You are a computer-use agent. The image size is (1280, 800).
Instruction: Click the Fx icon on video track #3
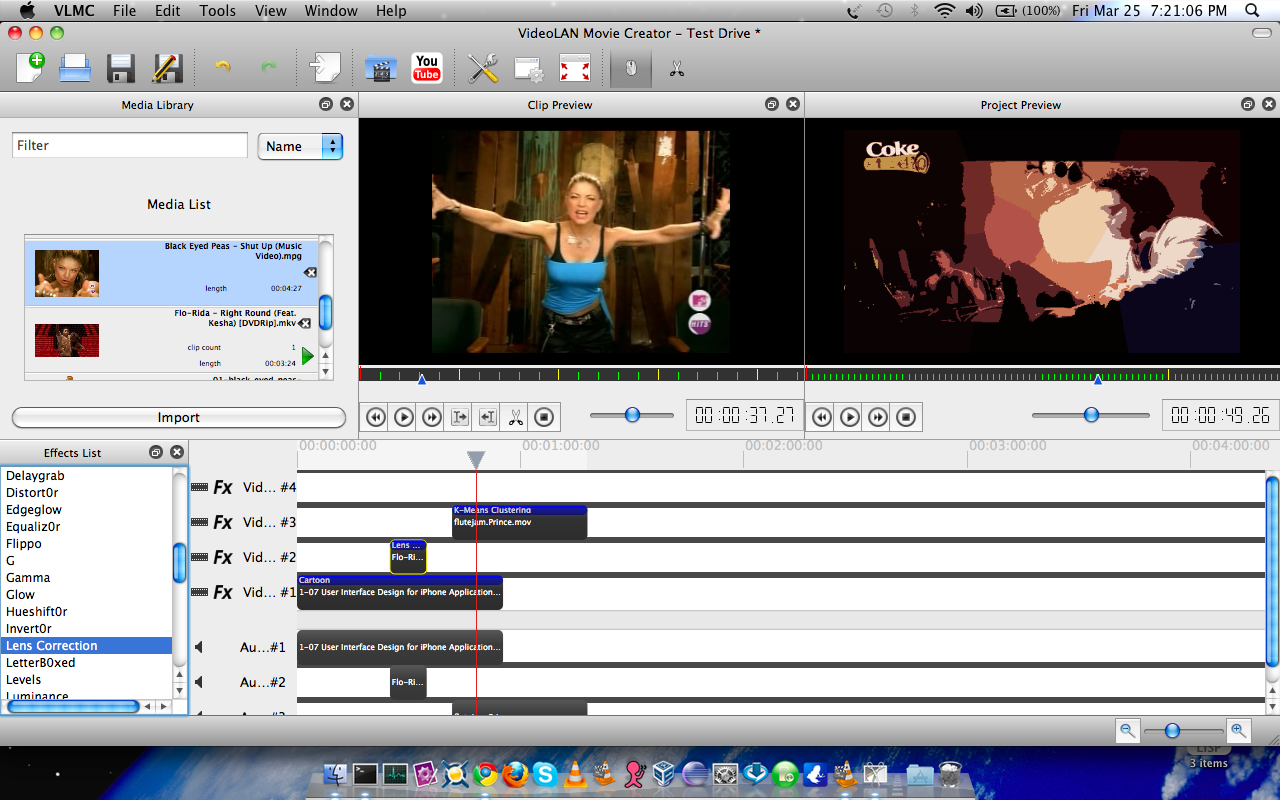pyautogui.click(x=223, y=522)
